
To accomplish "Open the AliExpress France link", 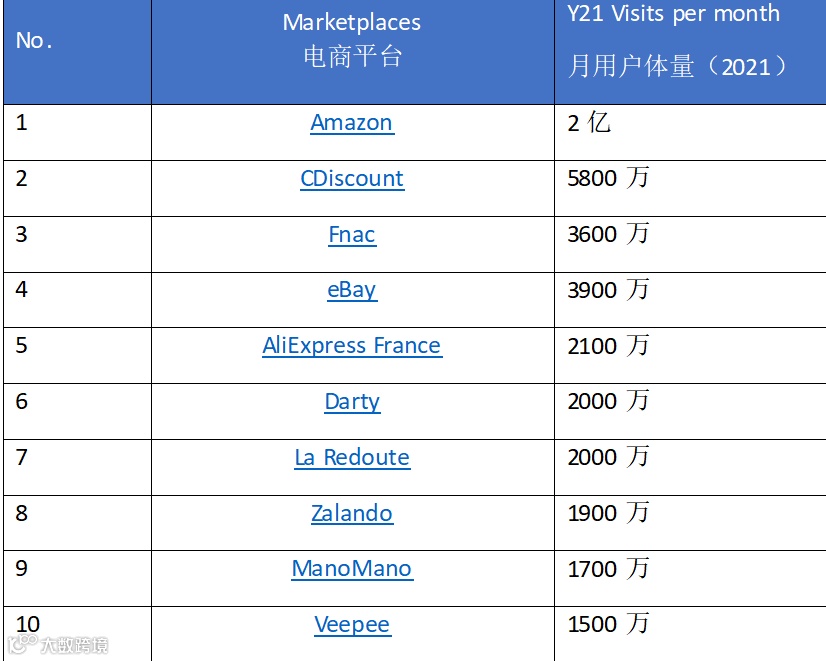I will click(x=352, y=346).
